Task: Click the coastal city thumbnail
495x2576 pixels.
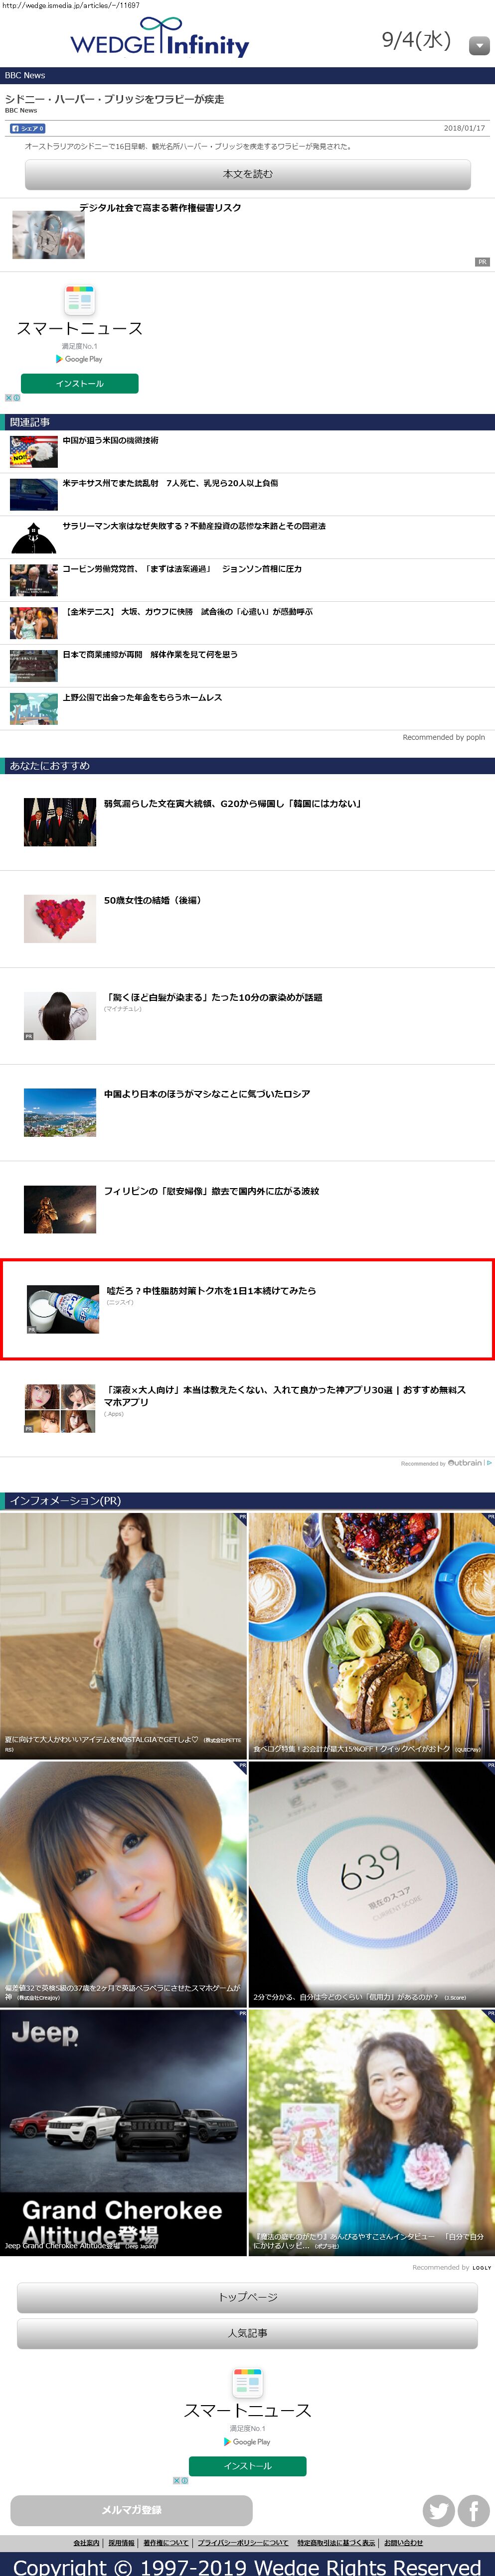Action: pyautogui.click(x=60, y=1113)
